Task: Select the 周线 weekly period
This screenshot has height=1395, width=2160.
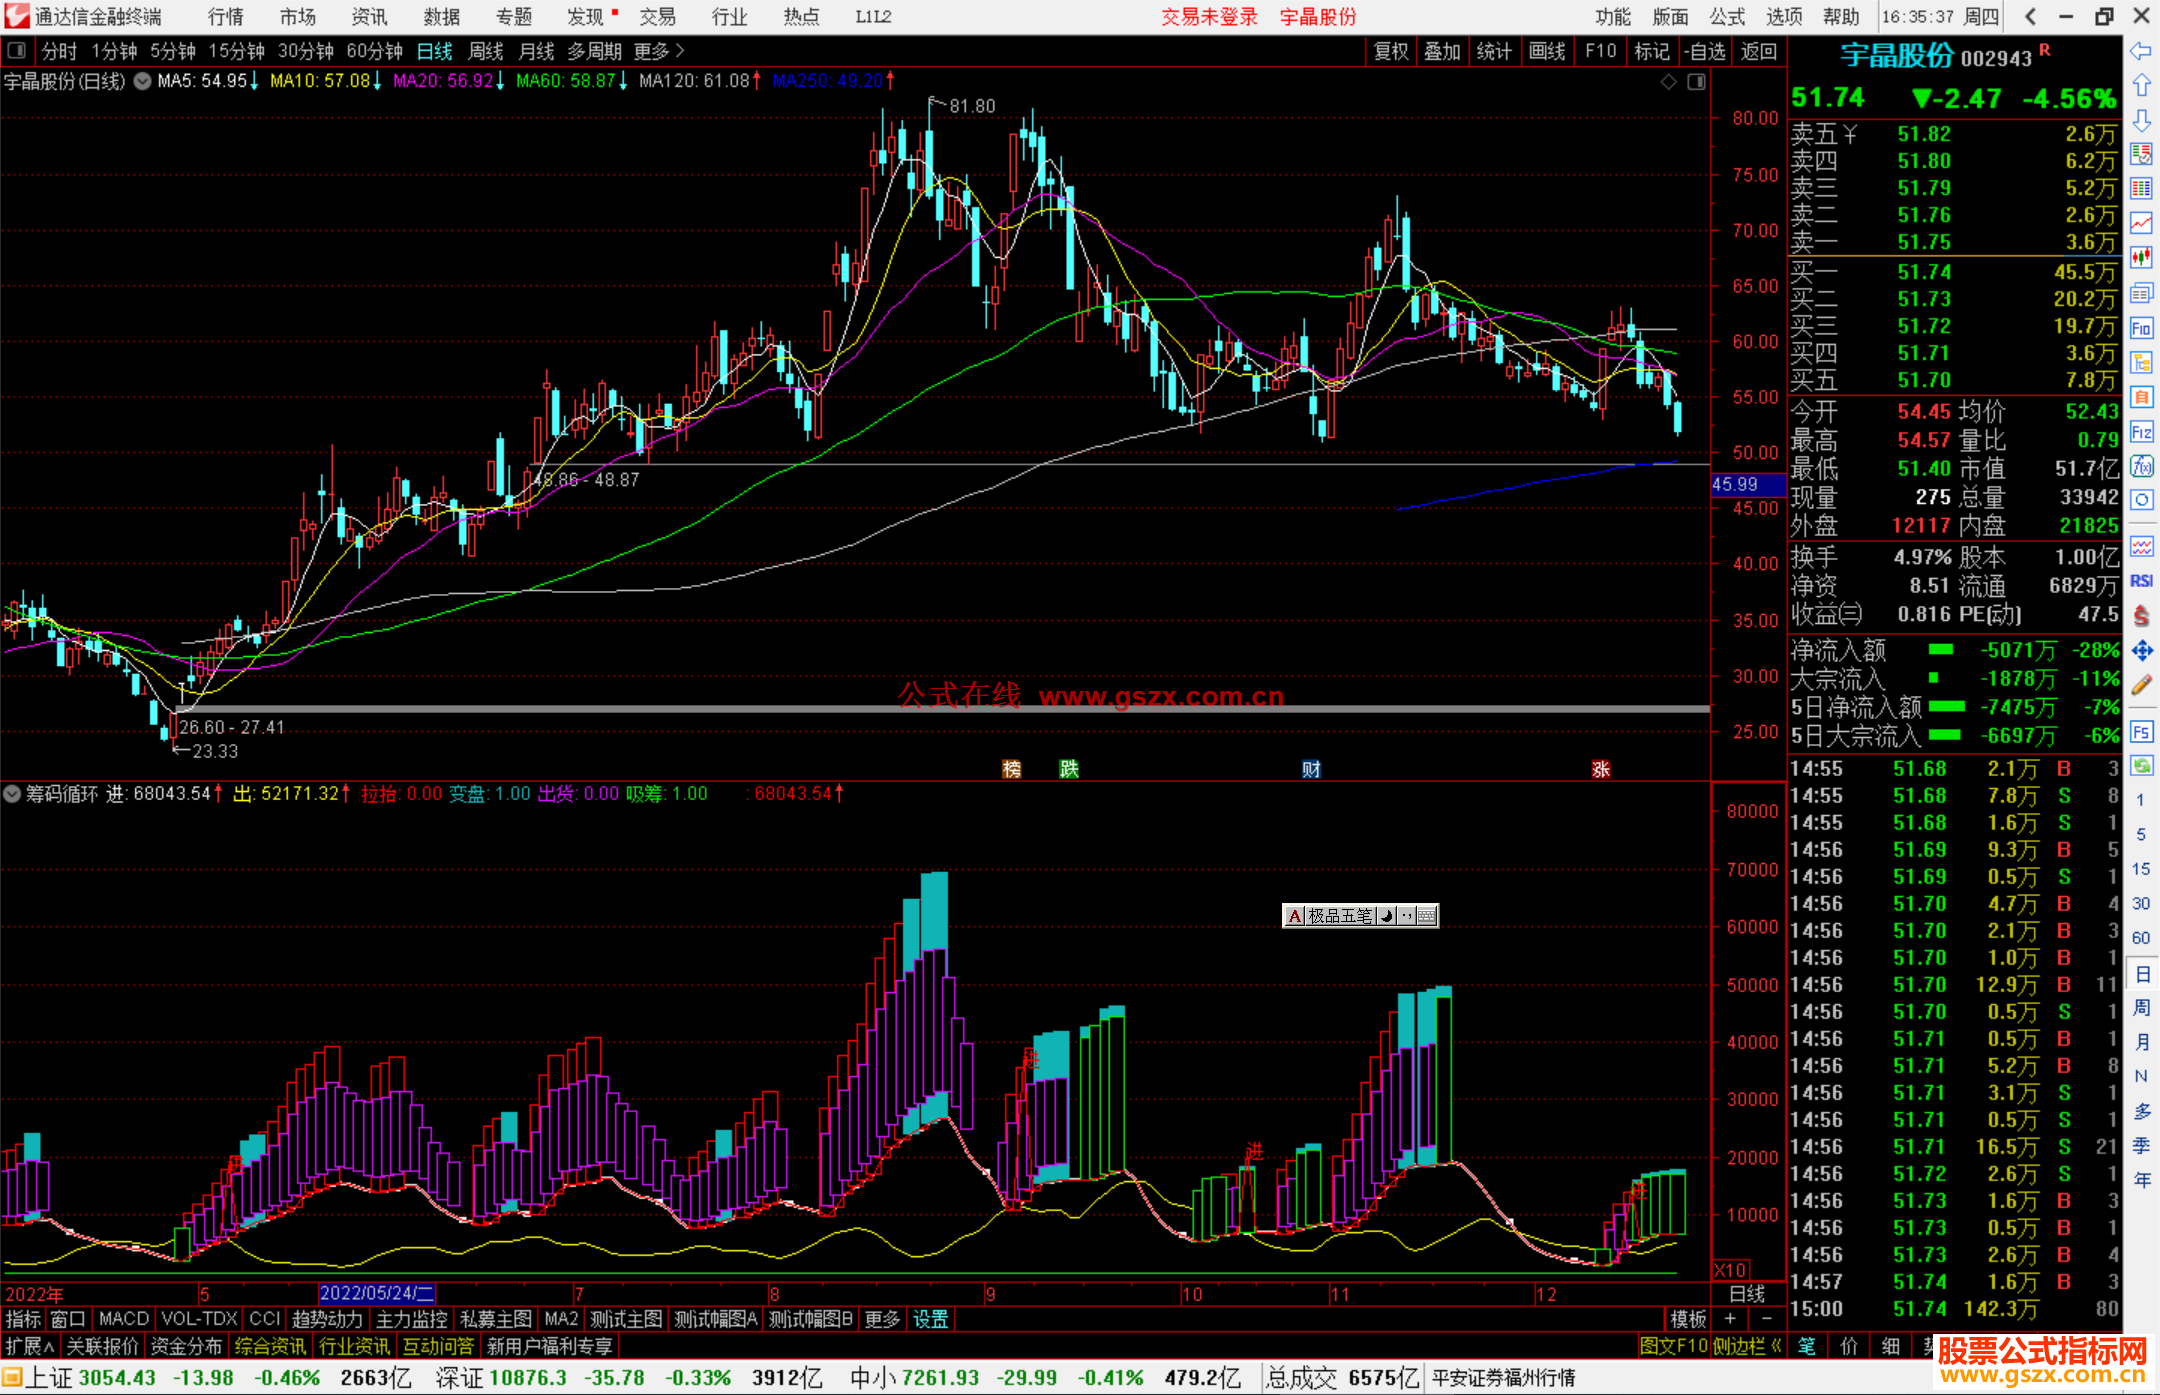Action: click(x=486, y=51)
